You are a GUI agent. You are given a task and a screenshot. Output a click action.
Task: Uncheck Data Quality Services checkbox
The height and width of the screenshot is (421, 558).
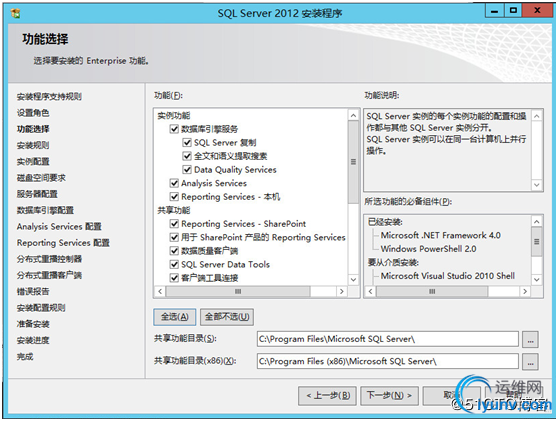[187, 170]
